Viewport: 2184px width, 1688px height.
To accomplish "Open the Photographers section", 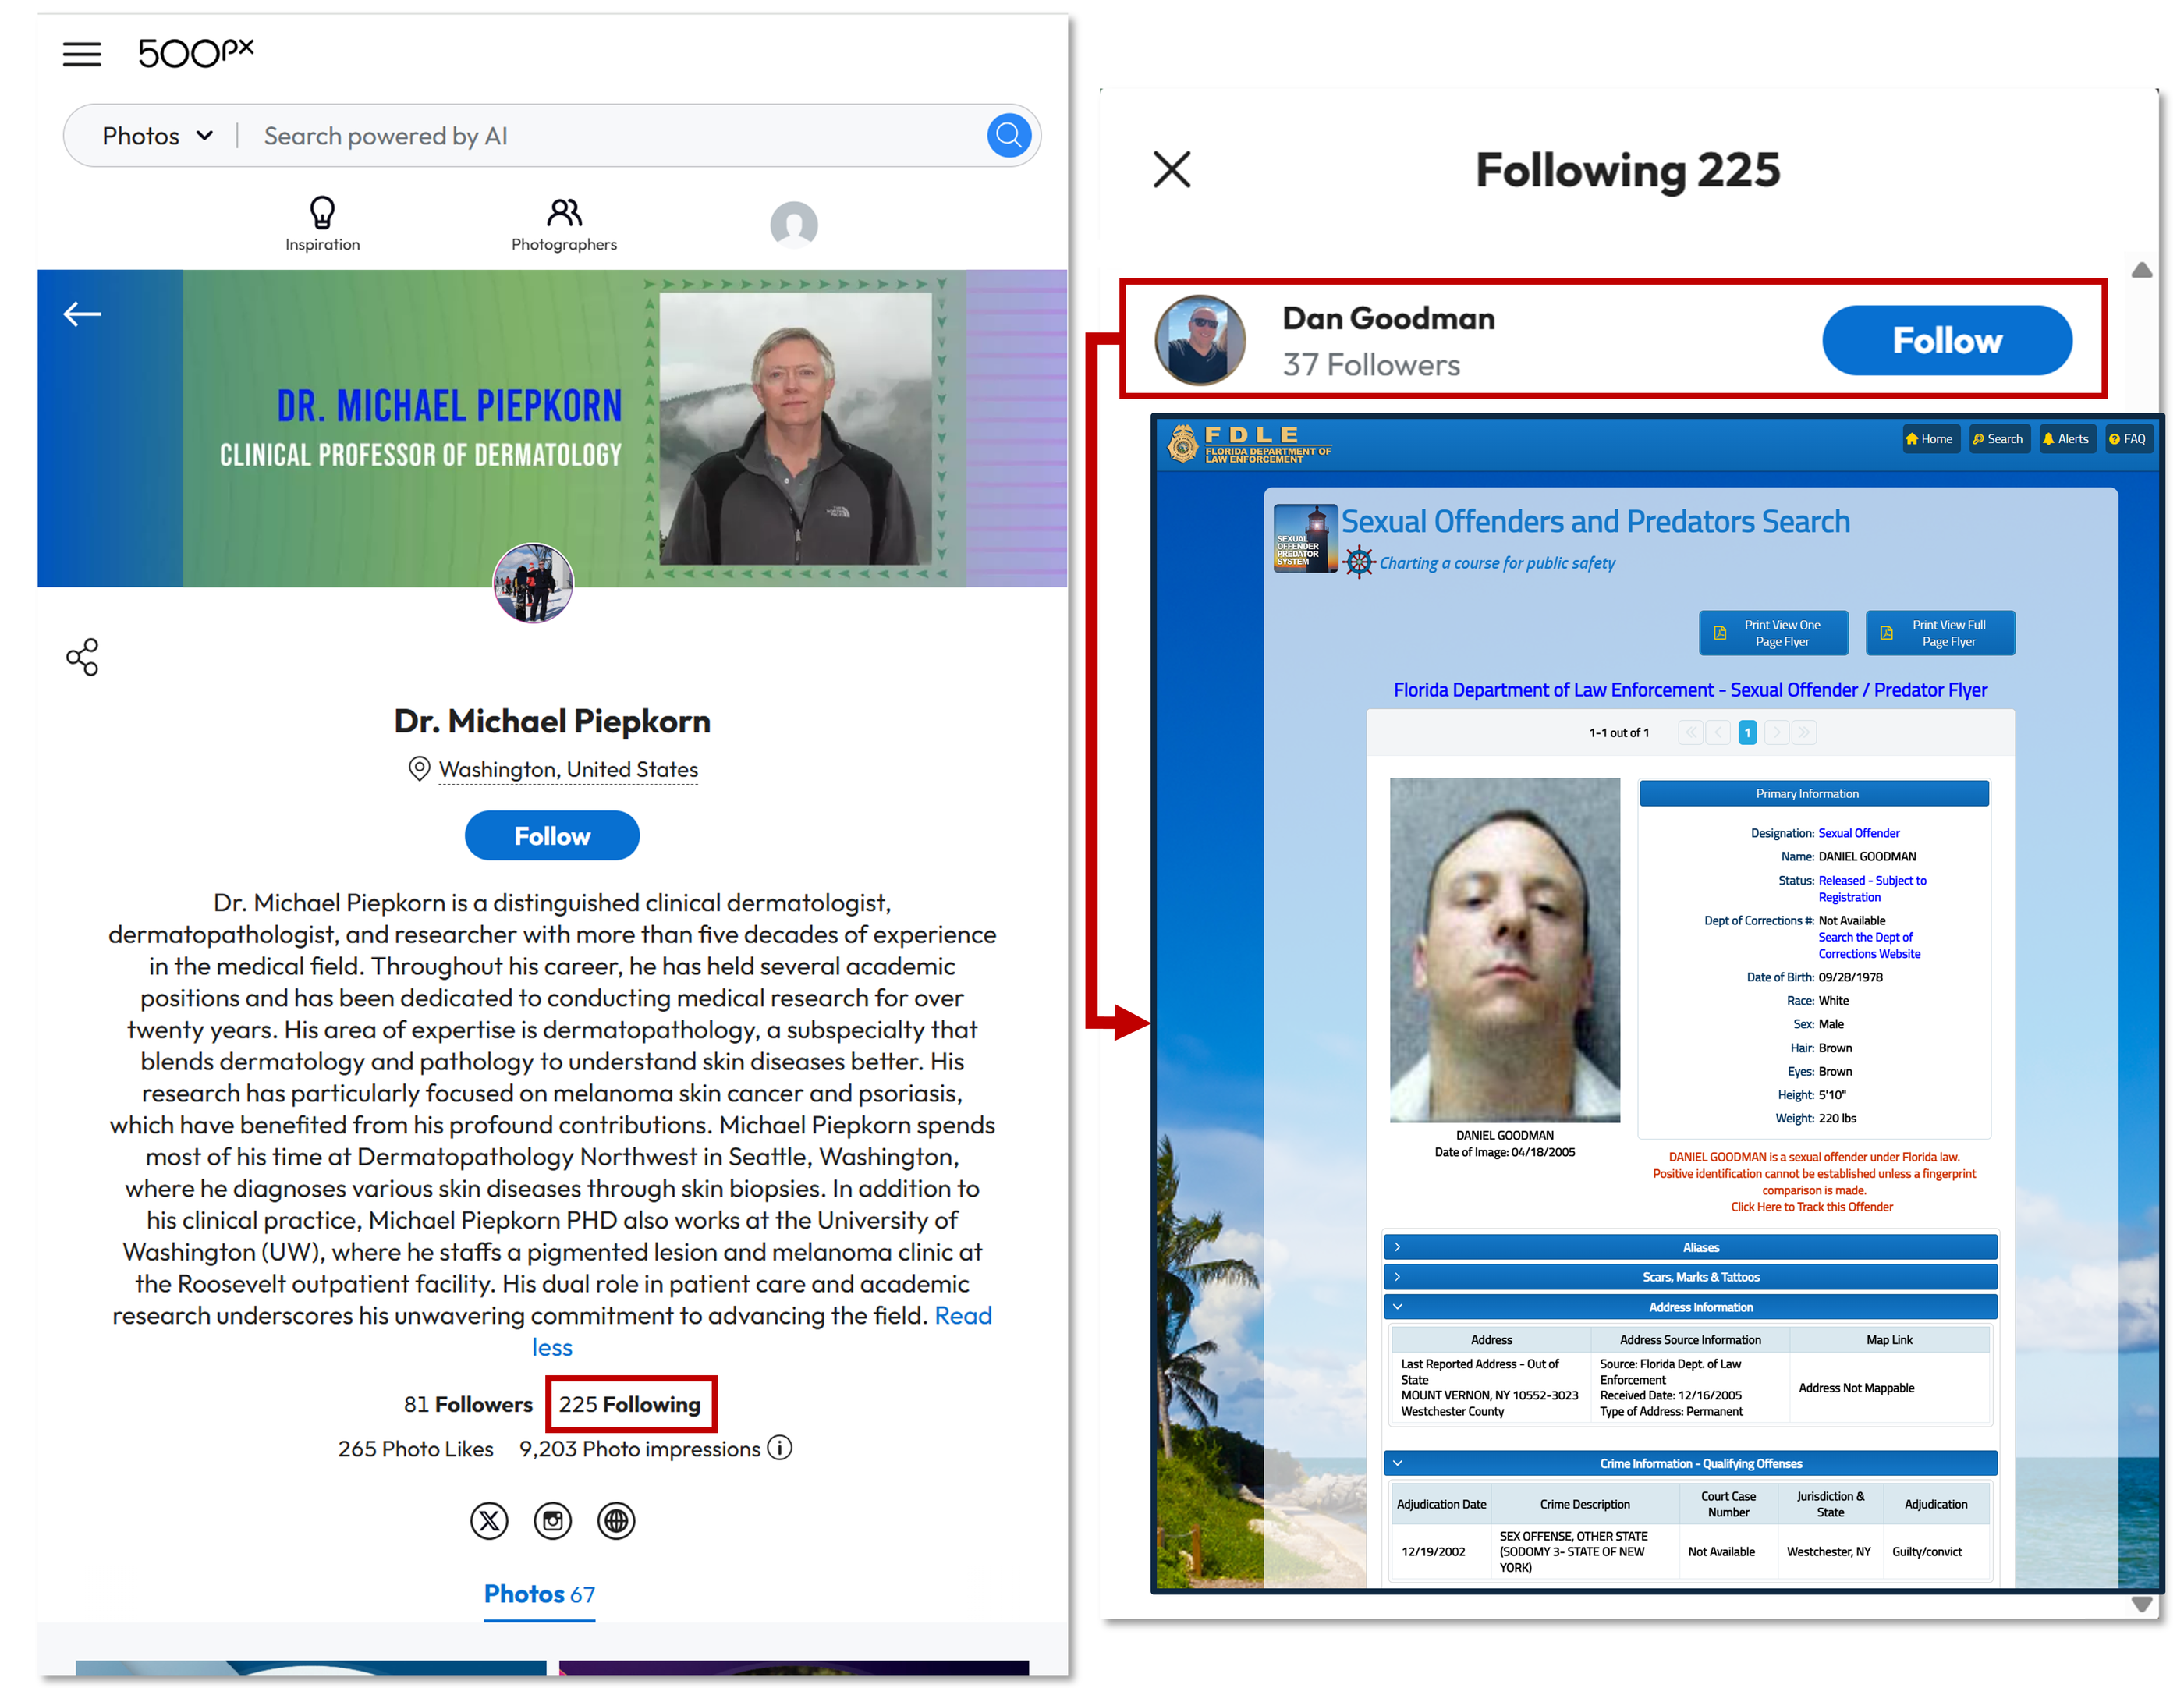I will (564, 224).
